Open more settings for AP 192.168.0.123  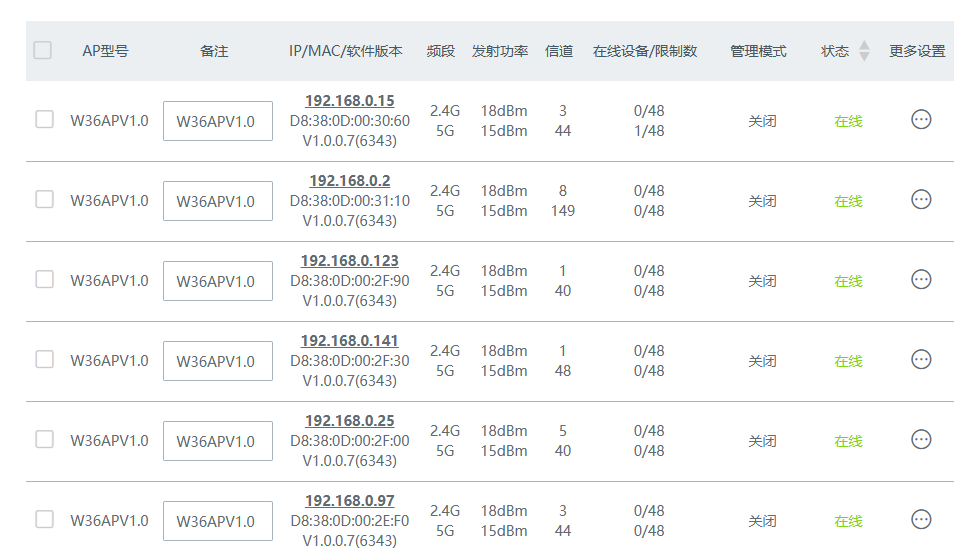pyautogui.click(x=921, y=279)
